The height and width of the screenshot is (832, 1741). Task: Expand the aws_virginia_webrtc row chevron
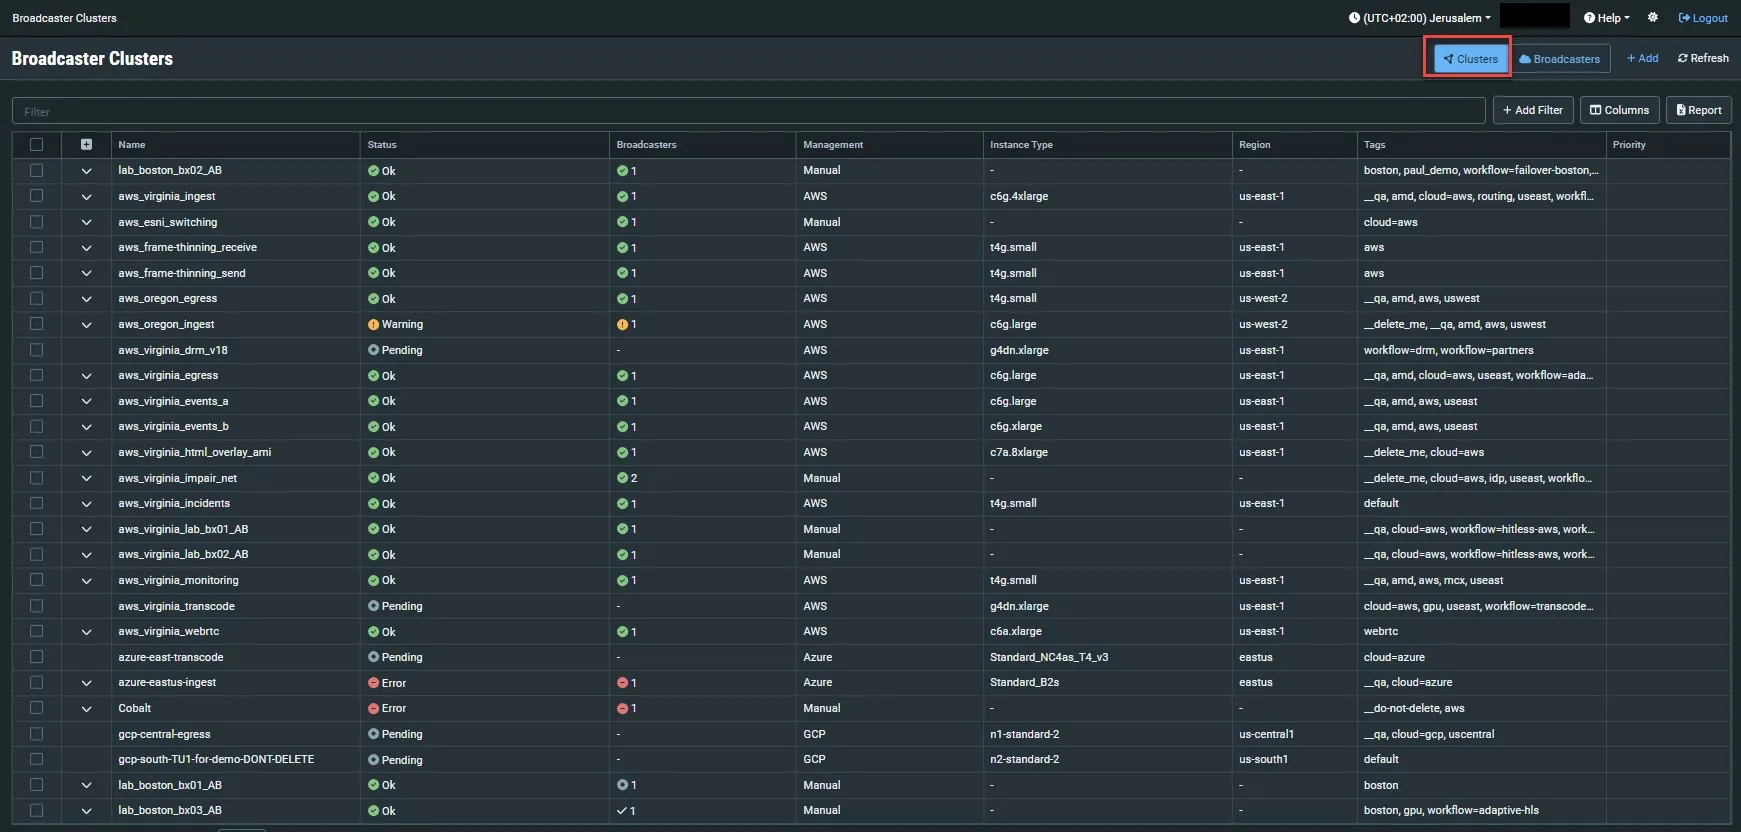click(86, 632)
